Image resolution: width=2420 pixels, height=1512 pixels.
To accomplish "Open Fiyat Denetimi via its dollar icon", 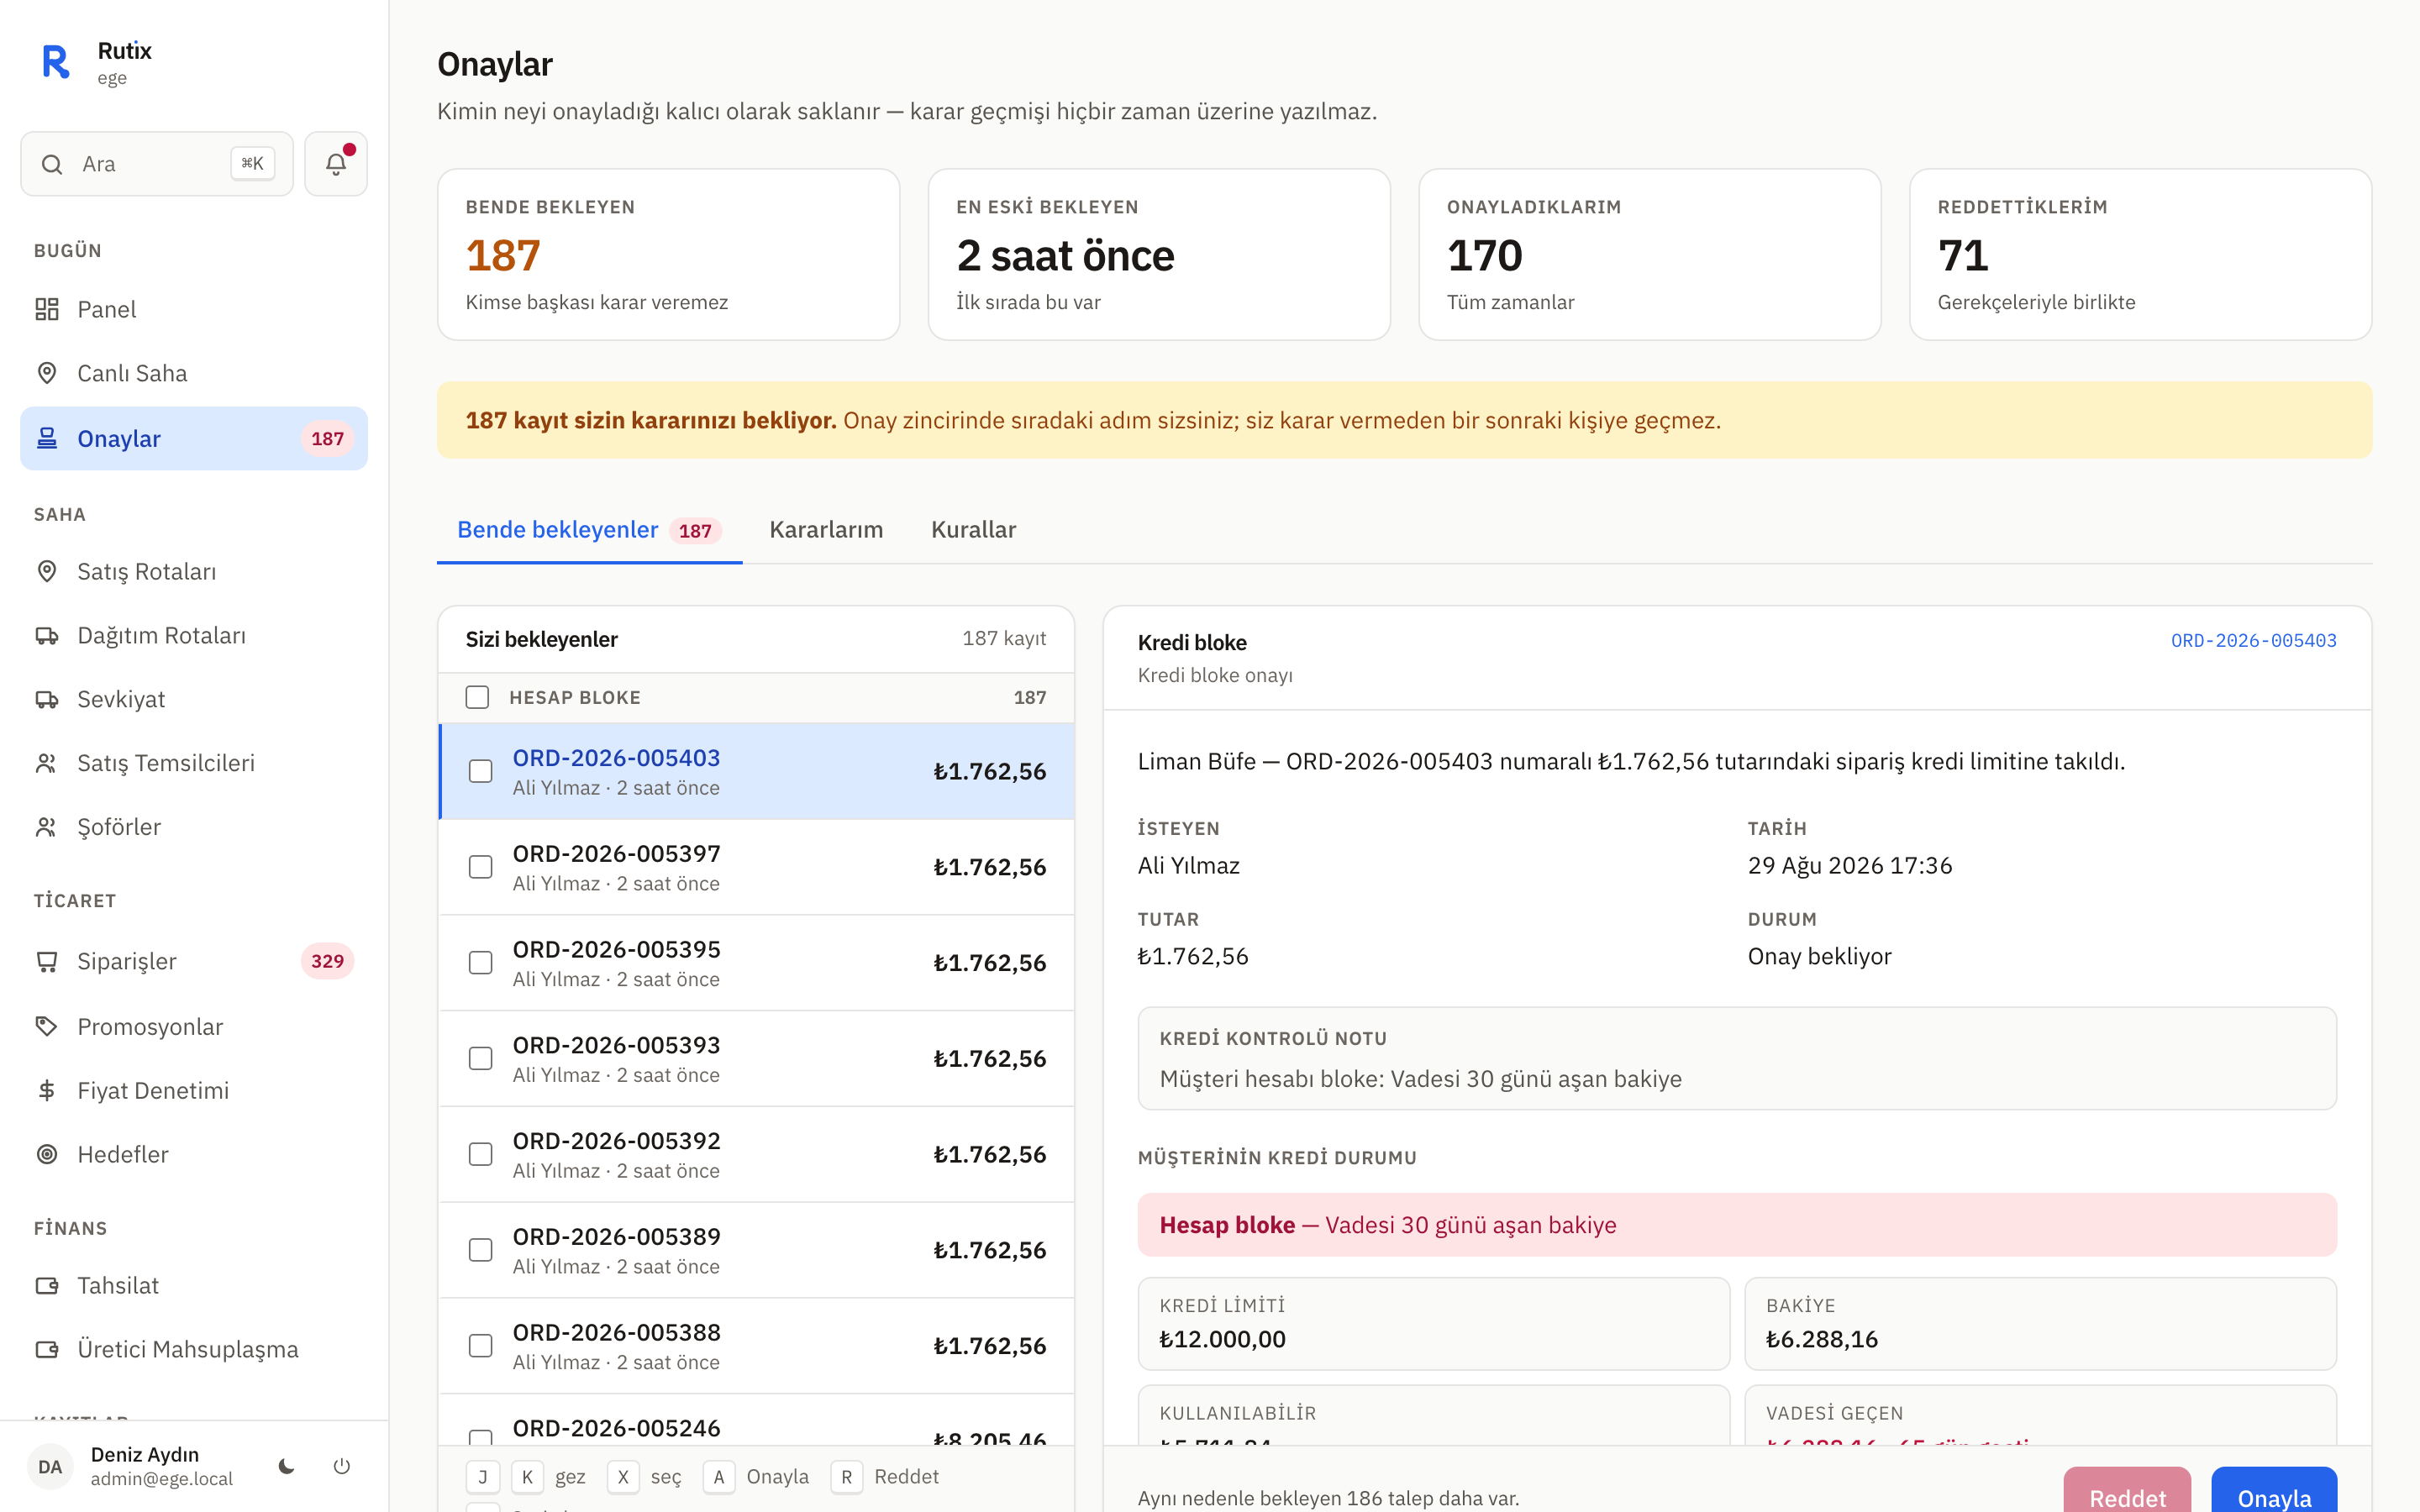I will coord(47,1090).
